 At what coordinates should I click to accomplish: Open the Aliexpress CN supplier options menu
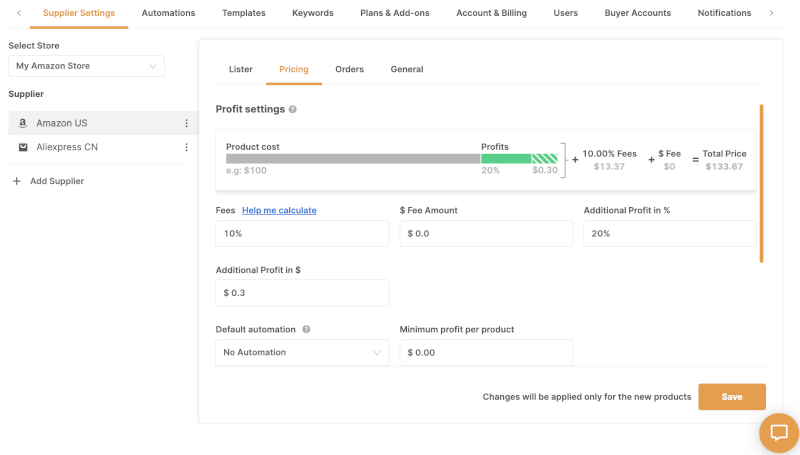coord(186,147)
